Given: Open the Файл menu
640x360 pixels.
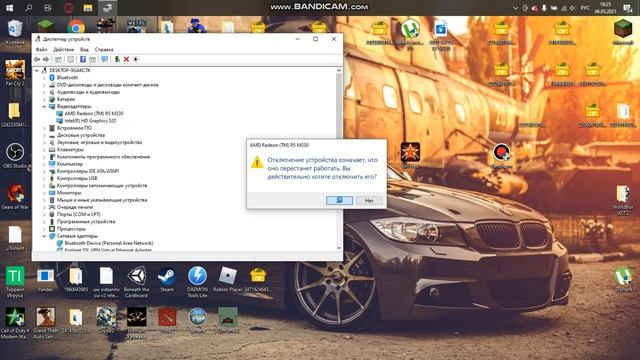Looking at the screenshot, I should (41, 49).
